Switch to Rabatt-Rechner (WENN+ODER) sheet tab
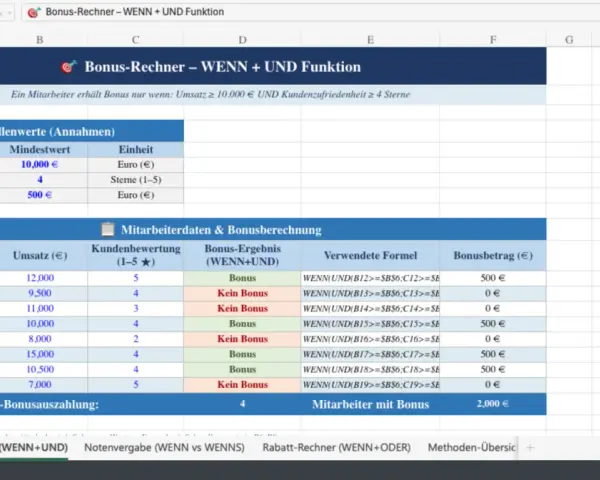600x480 pixels. coord(336,447)
